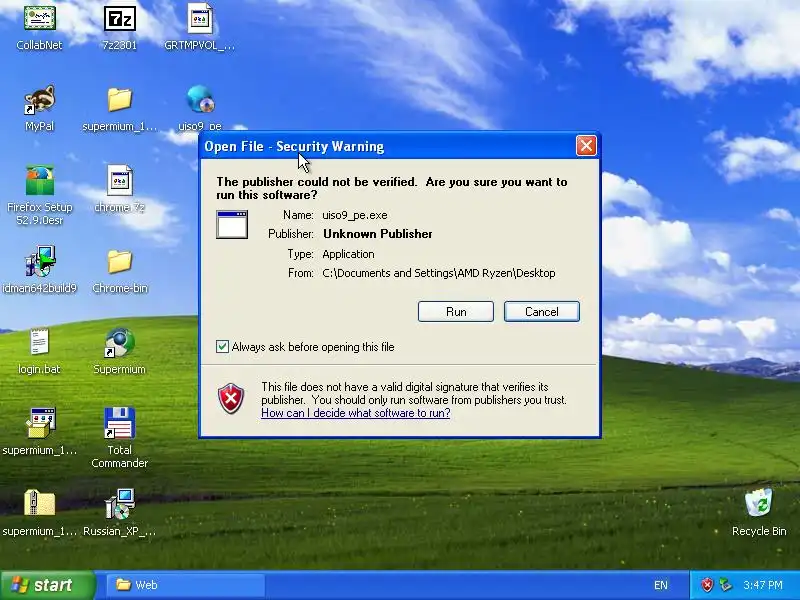Viewport: 800px width, 600px height.
Task: Select the Supermium browser shortcut
Action: pos(119,342)
